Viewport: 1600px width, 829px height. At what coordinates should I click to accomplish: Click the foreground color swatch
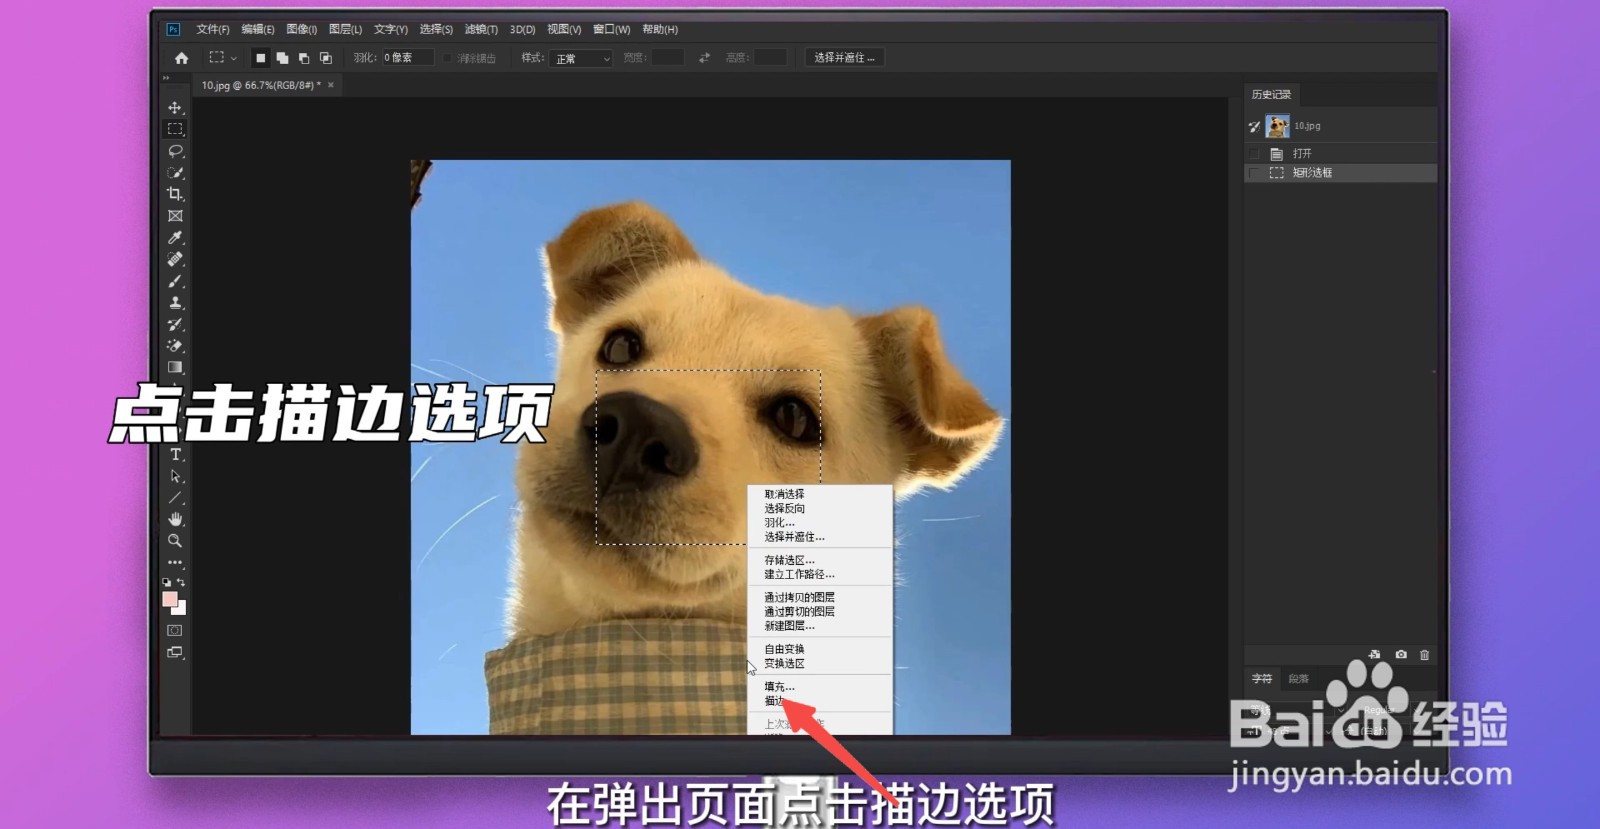click(x=170, y=599)
